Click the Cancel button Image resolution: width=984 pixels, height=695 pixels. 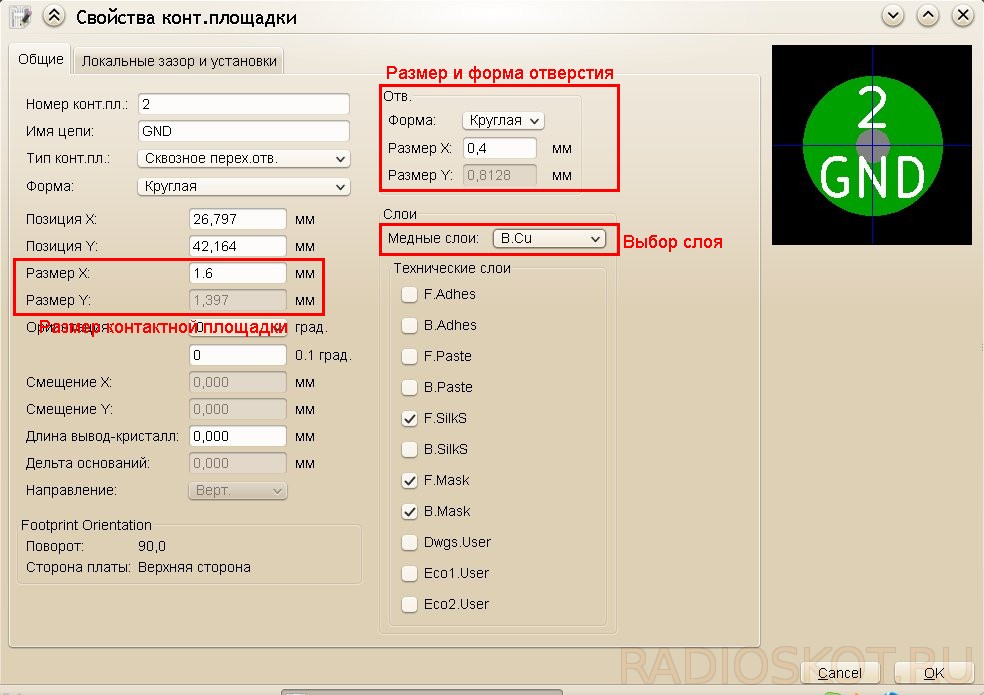click(x=840, y=673)
